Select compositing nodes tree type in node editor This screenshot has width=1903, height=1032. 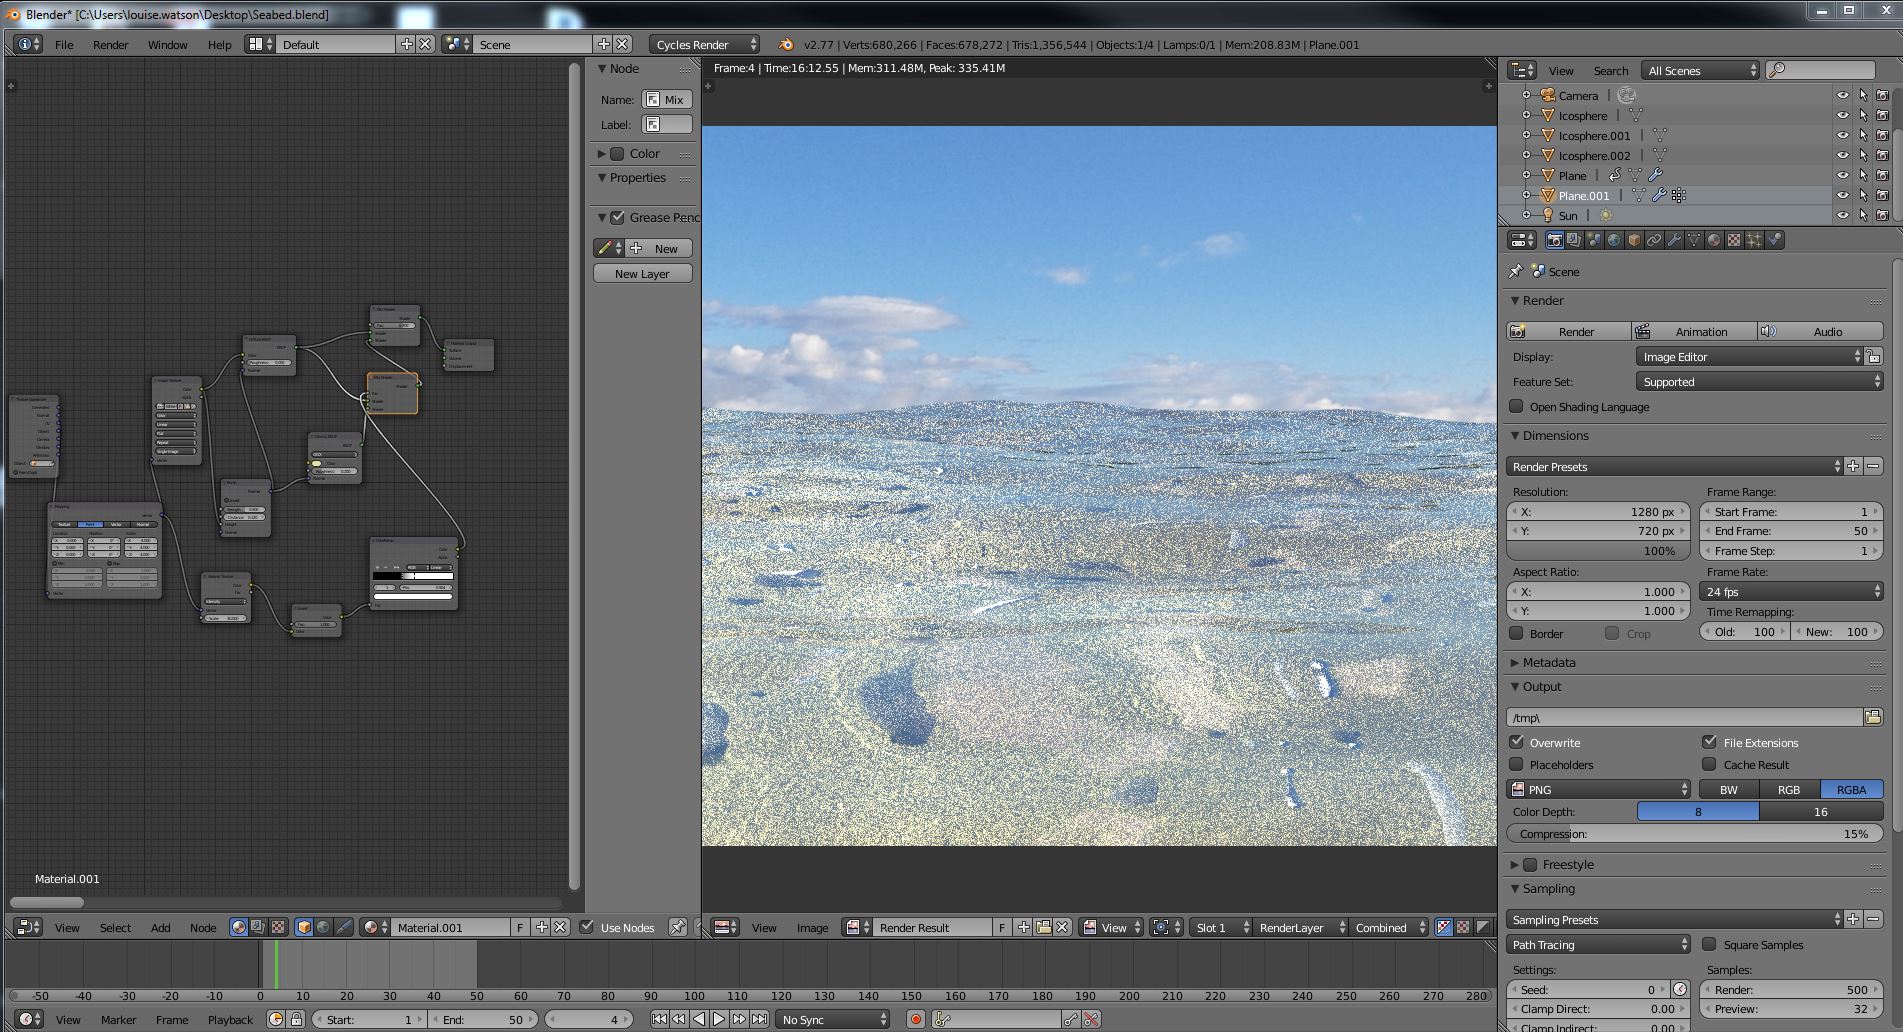(x=258, y=927)
